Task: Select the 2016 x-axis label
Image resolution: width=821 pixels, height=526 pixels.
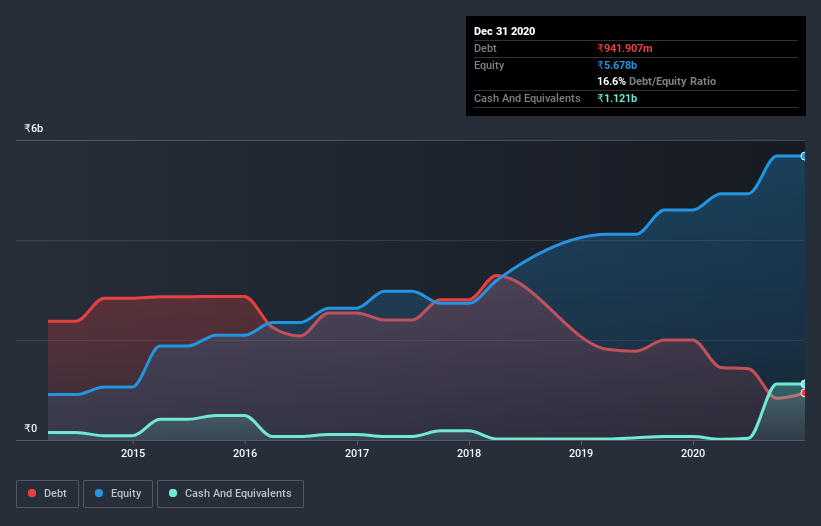Action: click(x=245, y=453)
